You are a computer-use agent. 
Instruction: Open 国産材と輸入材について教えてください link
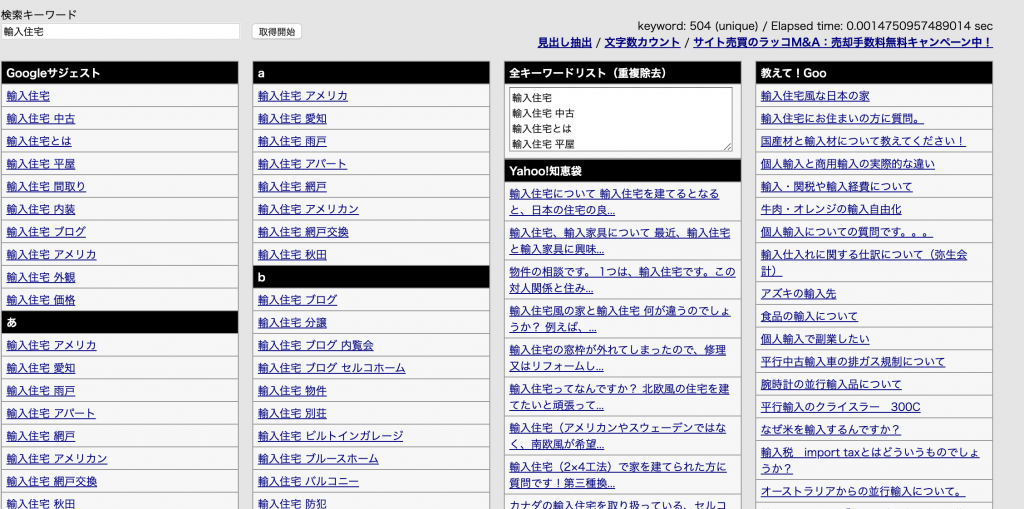[x=863, y=141]
